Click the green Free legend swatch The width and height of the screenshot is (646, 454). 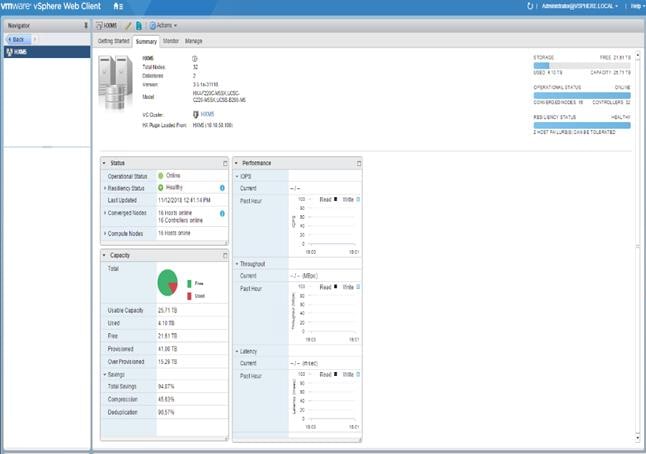pyautogui.click(x=189, y=283)
